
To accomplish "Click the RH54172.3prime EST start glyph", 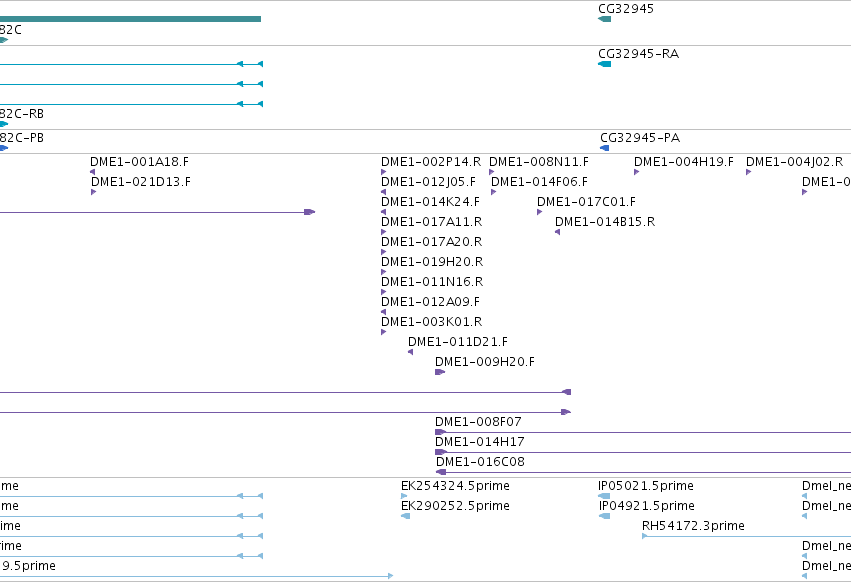I will click(645, 536).
